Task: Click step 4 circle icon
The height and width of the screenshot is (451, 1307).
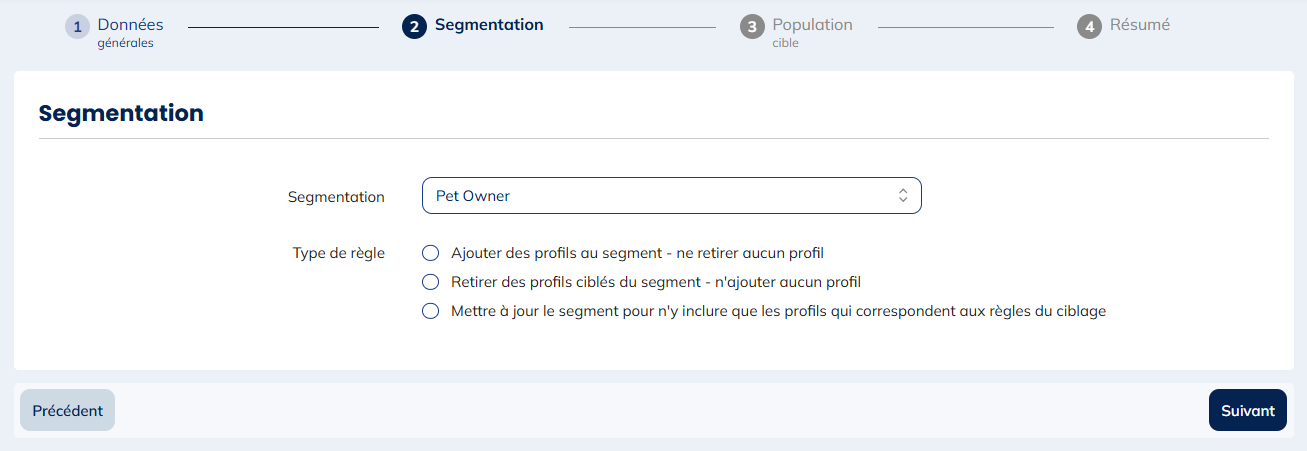Action: point(1089,27)
